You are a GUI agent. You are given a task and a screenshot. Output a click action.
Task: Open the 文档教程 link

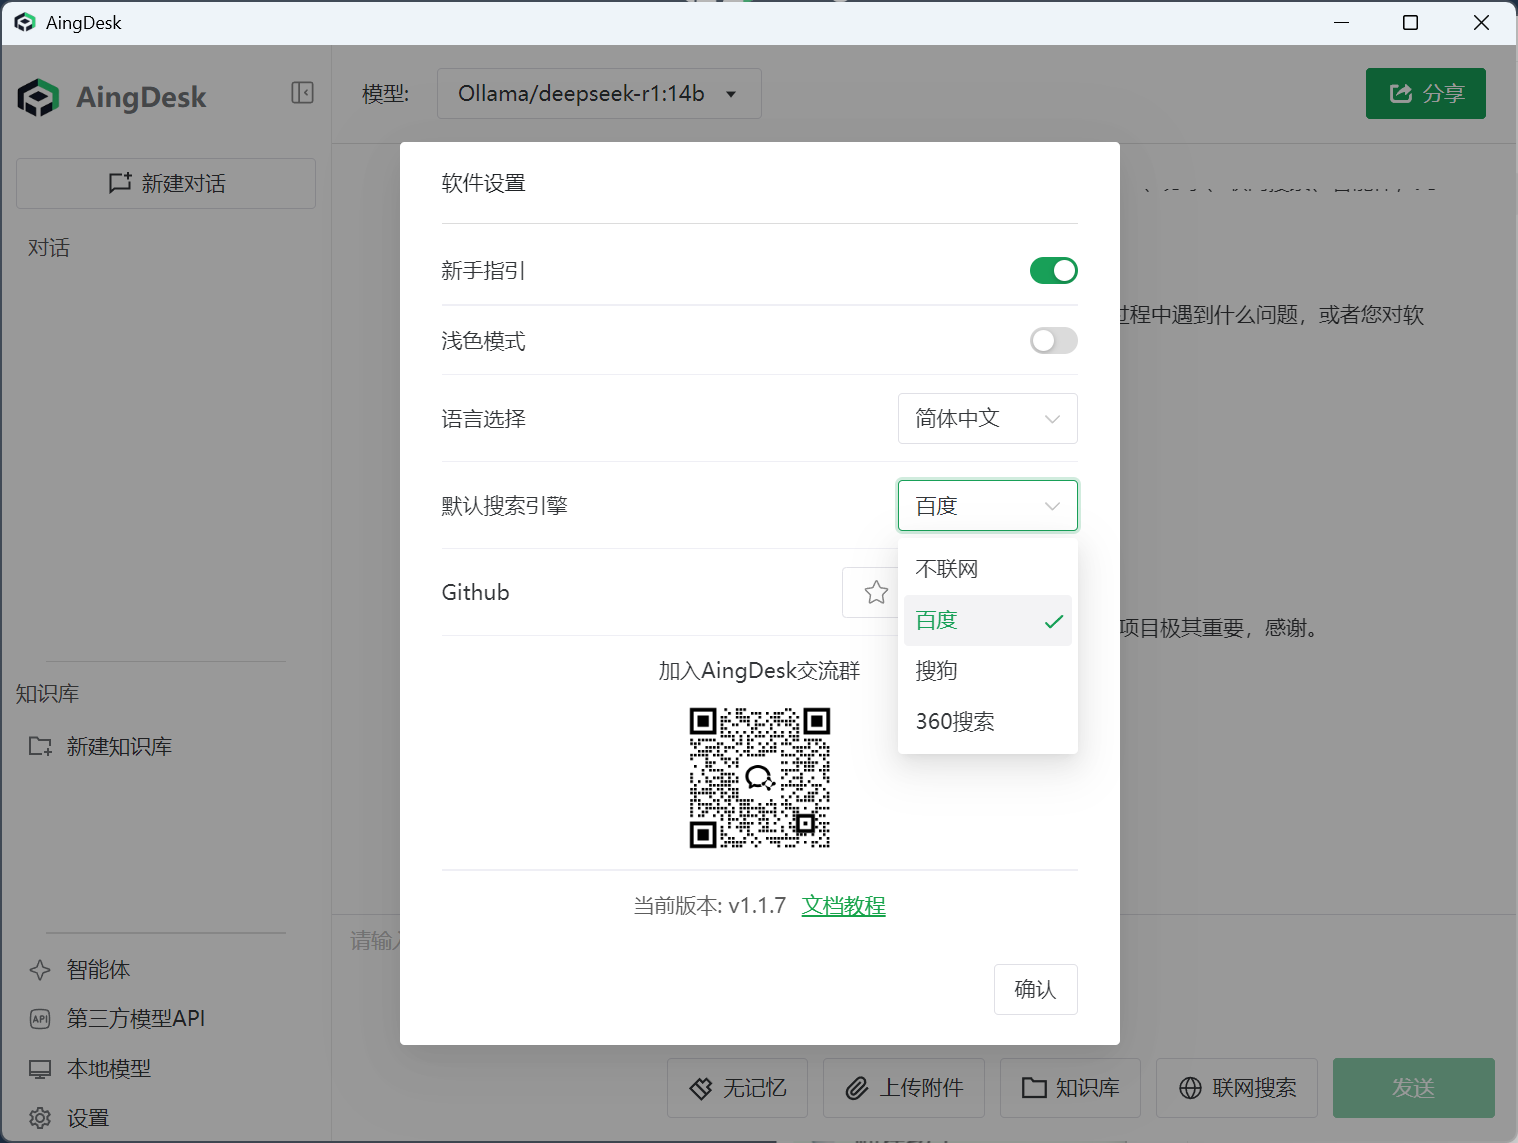843,906
